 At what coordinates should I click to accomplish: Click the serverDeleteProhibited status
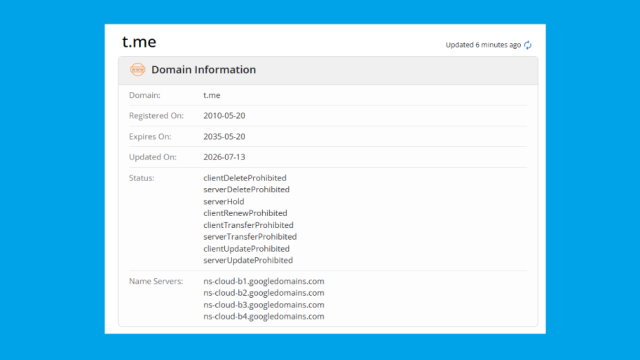[247, 189]
